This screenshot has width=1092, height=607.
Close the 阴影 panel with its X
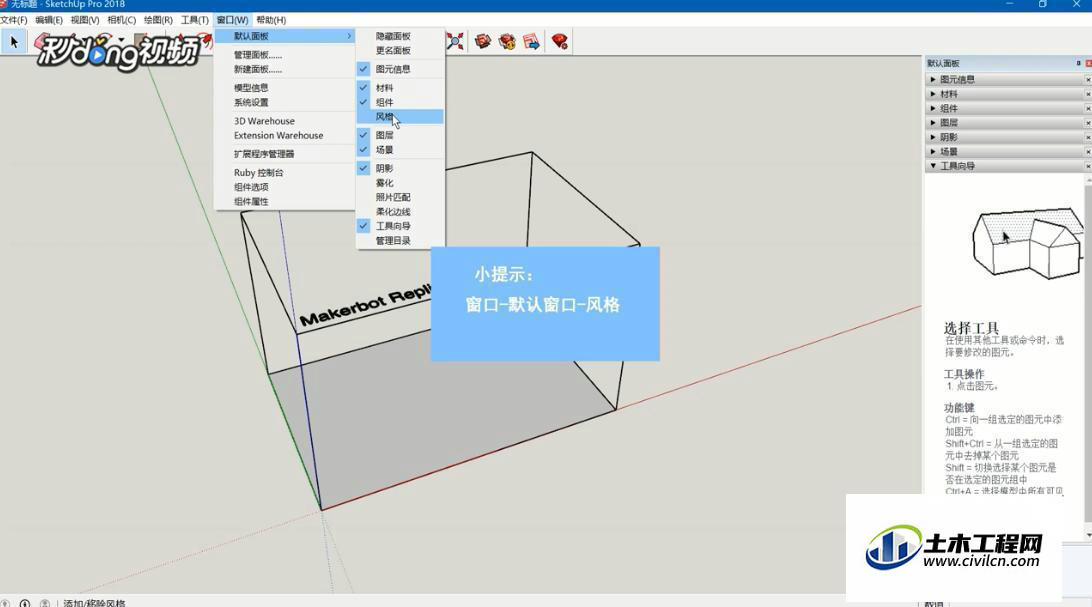click(1088, 137)
